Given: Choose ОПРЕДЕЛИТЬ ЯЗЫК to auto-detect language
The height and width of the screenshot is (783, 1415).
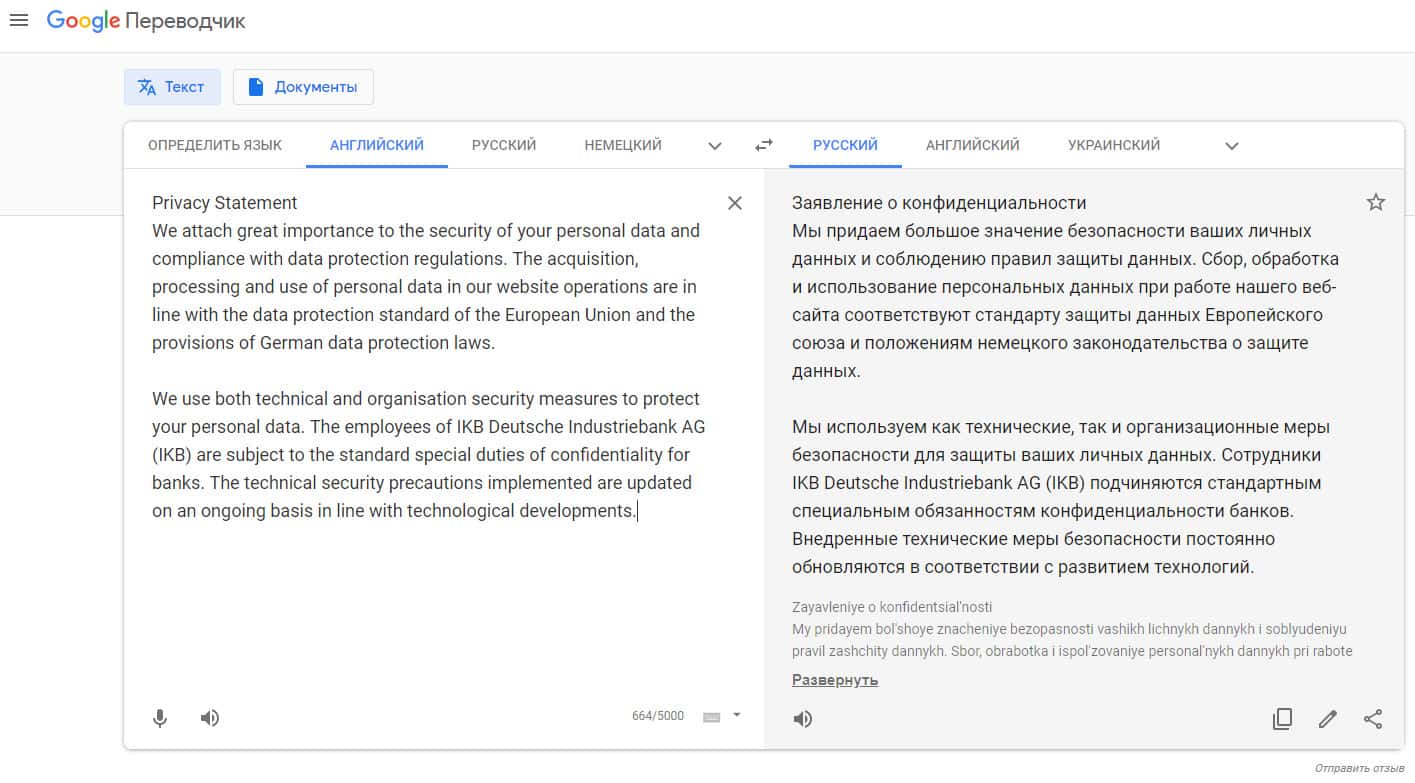Looking at the screenshot, I should pyautogui.click(x=215, y=145).
